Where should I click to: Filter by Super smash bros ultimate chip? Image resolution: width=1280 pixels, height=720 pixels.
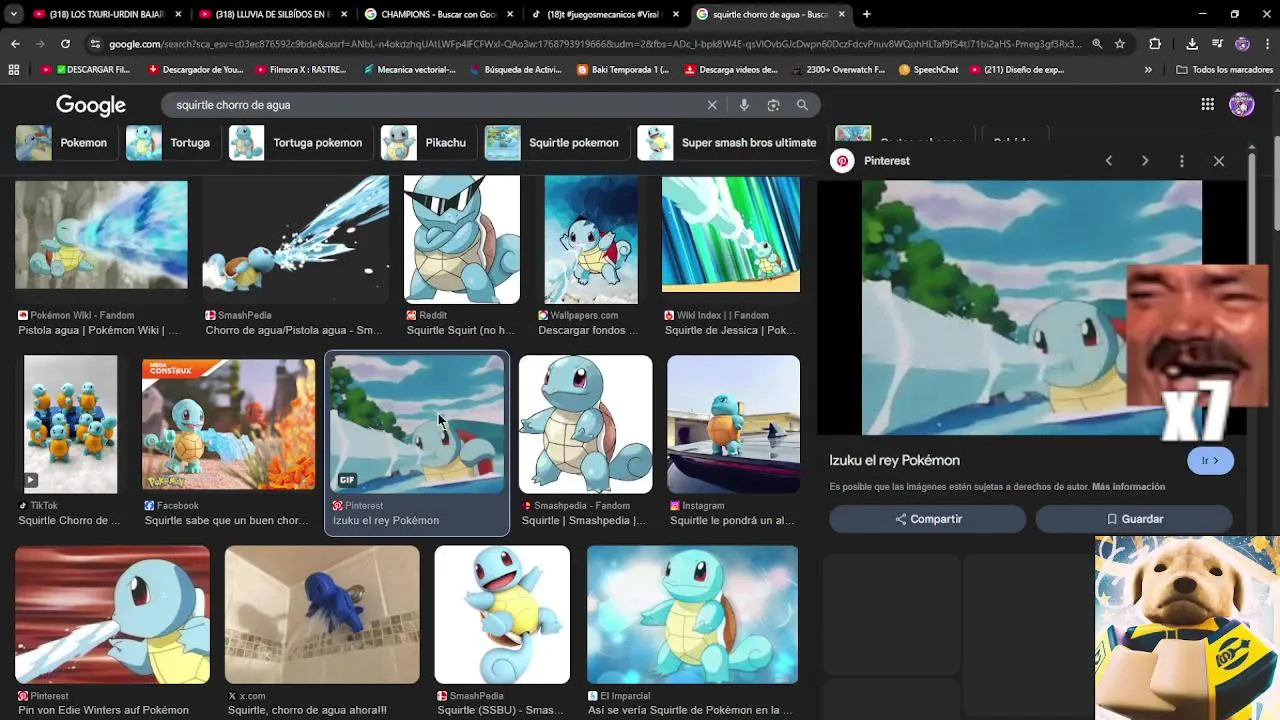coord(728,143)
